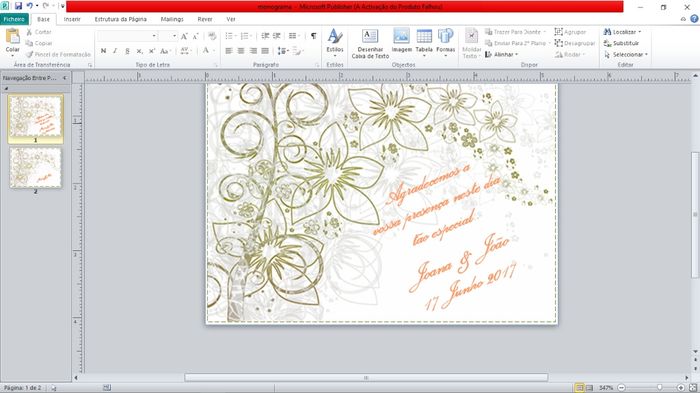Click show whole page icon in status bar
This screenshot has width=700, height=393.
[x=692, y=388]
